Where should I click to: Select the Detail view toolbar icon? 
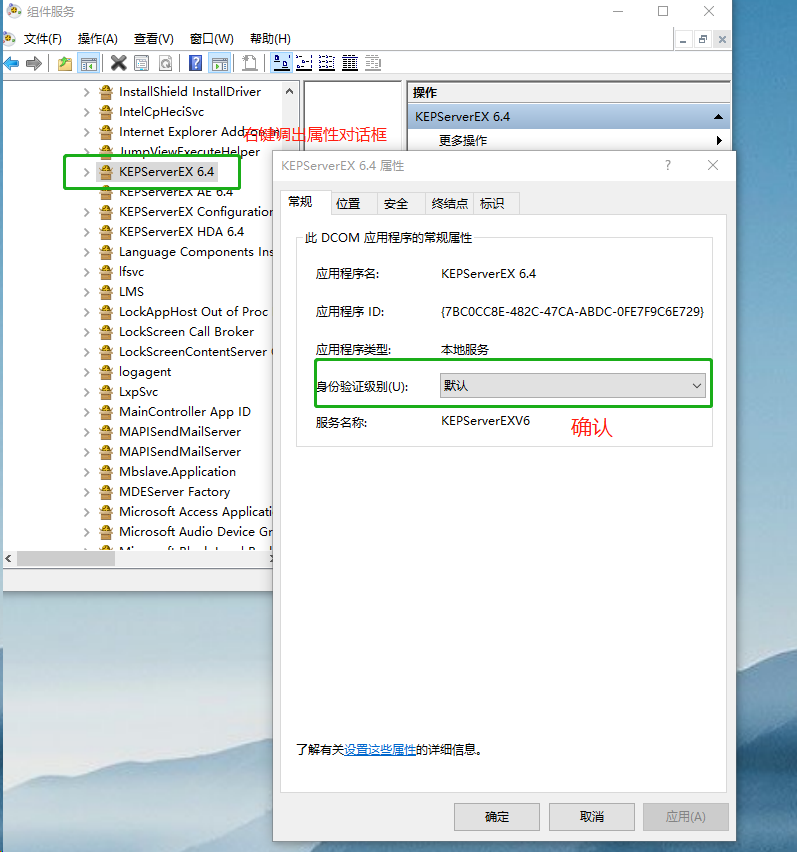tap(350, 64)
